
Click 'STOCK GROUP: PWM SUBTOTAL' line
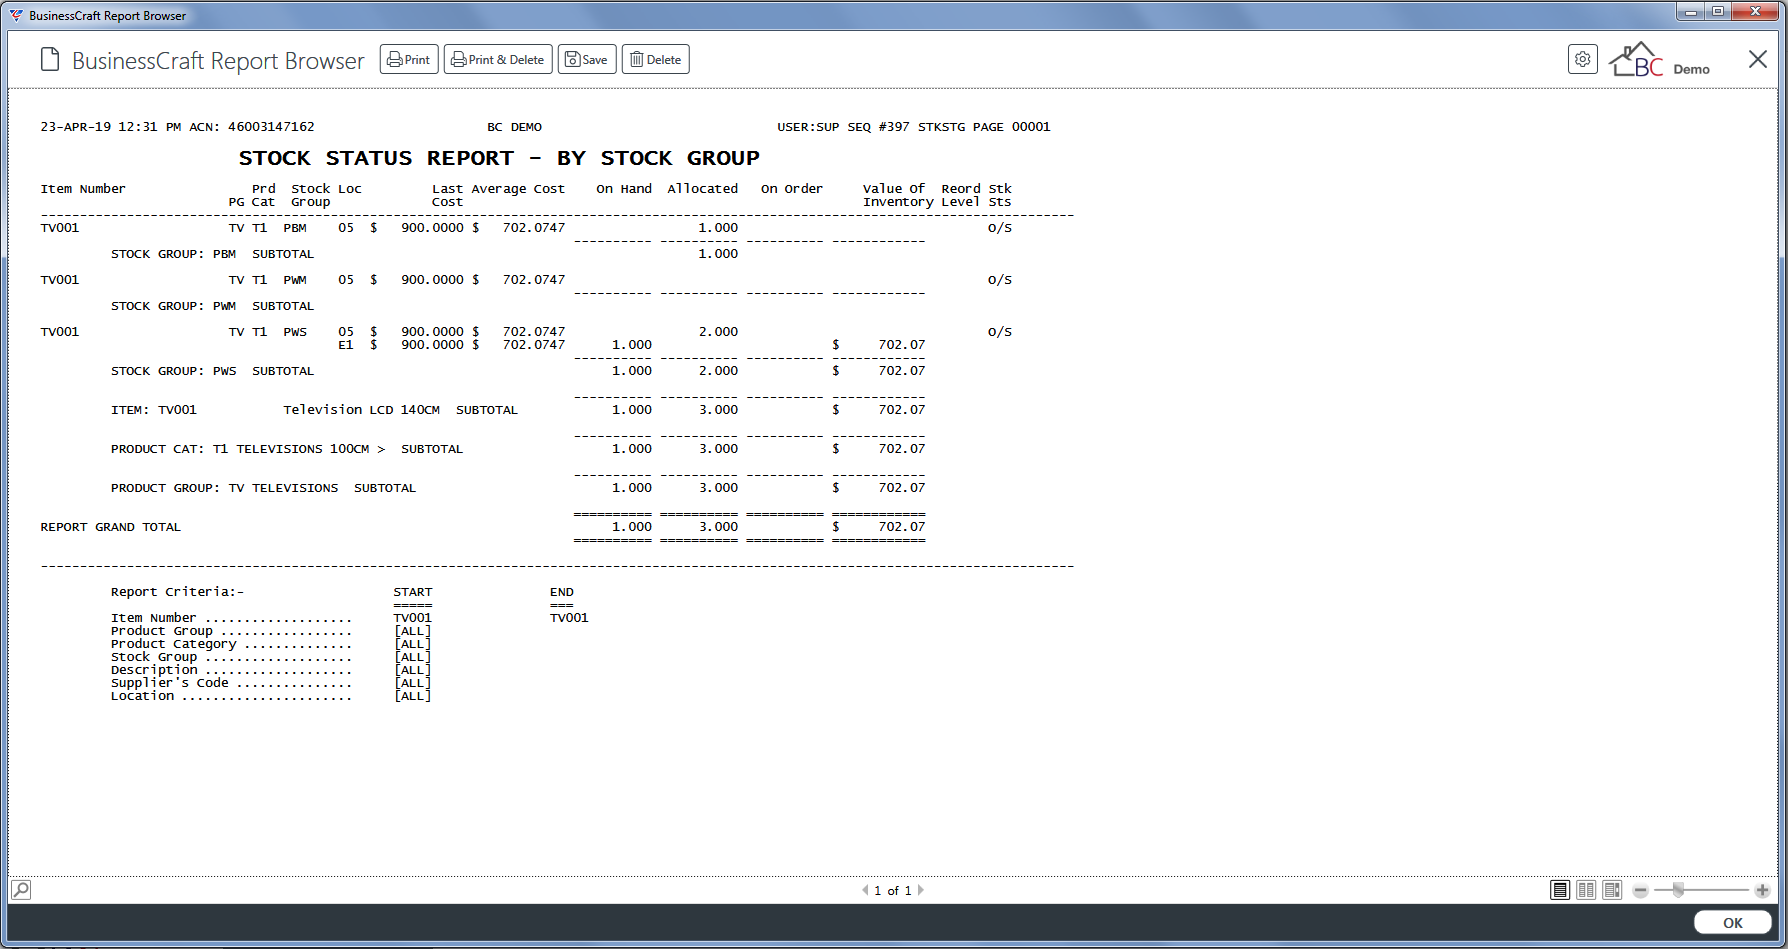click(212, 306)
